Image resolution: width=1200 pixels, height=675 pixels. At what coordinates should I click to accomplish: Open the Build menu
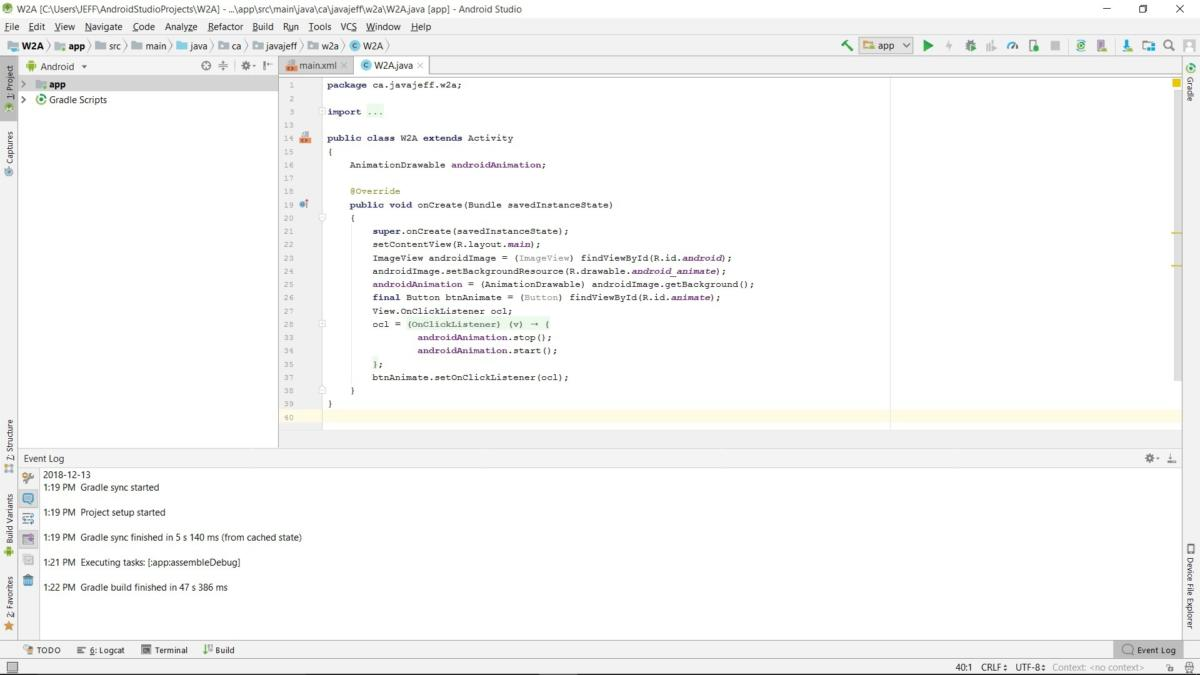(263, 27)
